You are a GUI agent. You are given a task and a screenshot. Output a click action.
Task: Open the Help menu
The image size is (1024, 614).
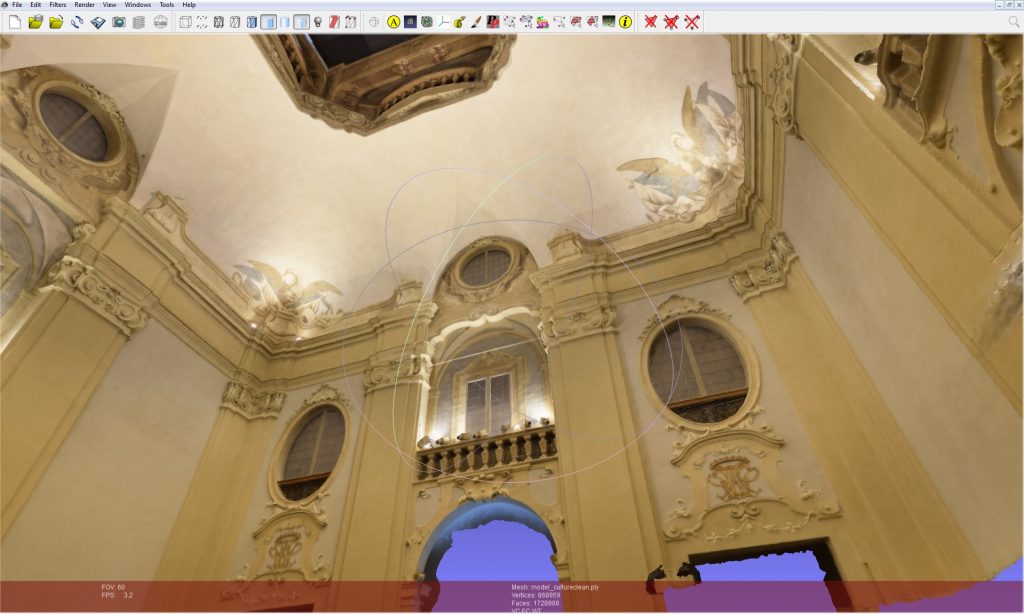pyautogui.click(x=189, y=5)
